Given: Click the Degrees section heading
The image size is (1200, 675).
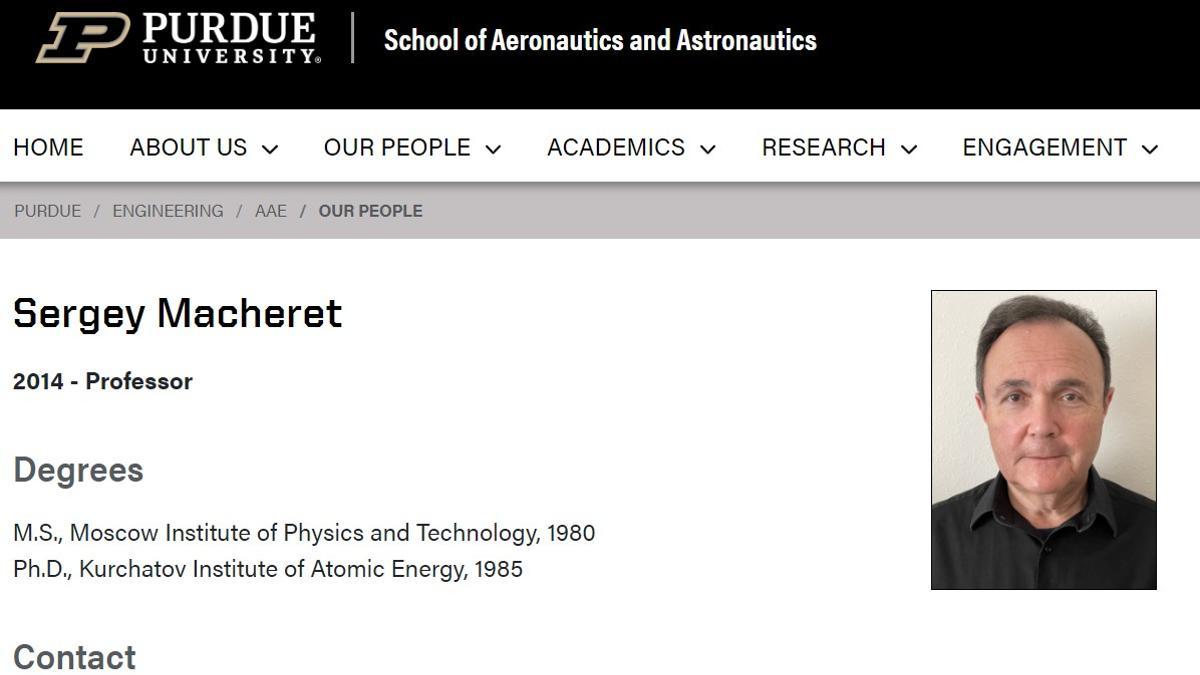Looking at the screenshot, I should (78, 470).
